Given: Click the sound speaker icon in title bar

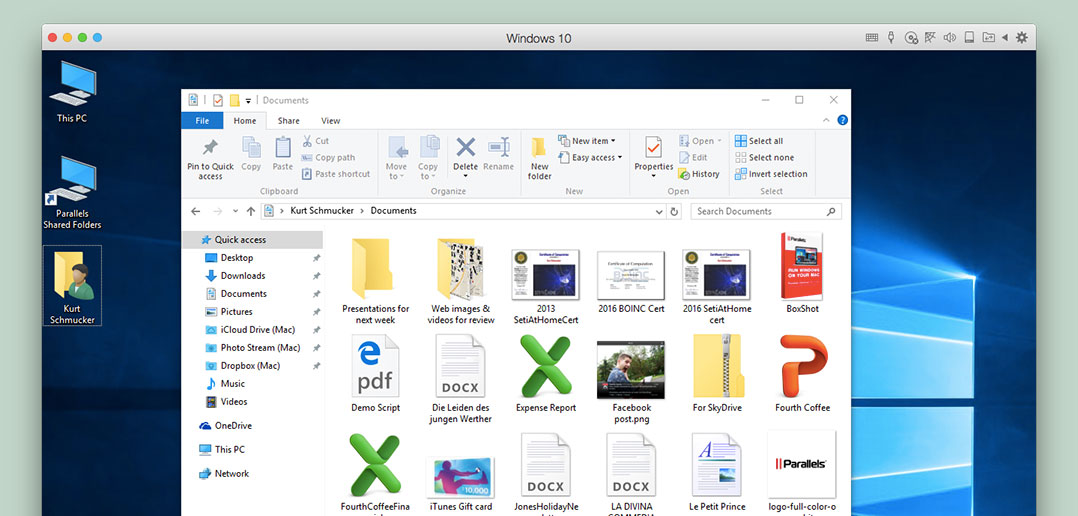Looking at the screenshot, I should tap(950, 38).
